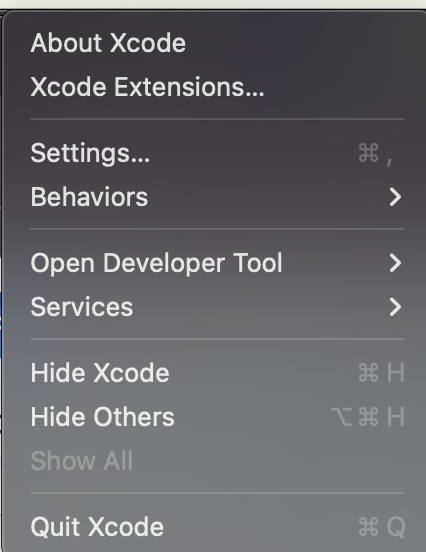Choose Quit Xcode from the menu
426x552 pixels.
pyautogui.click(x=217, y=527)
